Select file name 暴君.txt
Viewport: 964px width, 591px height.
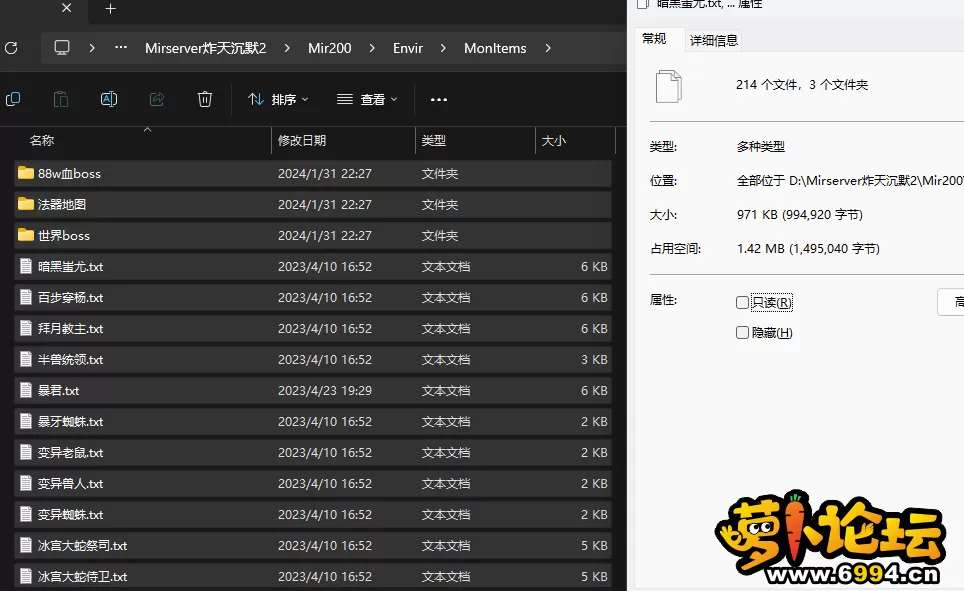pyautogui.click(x=58, y=391)
